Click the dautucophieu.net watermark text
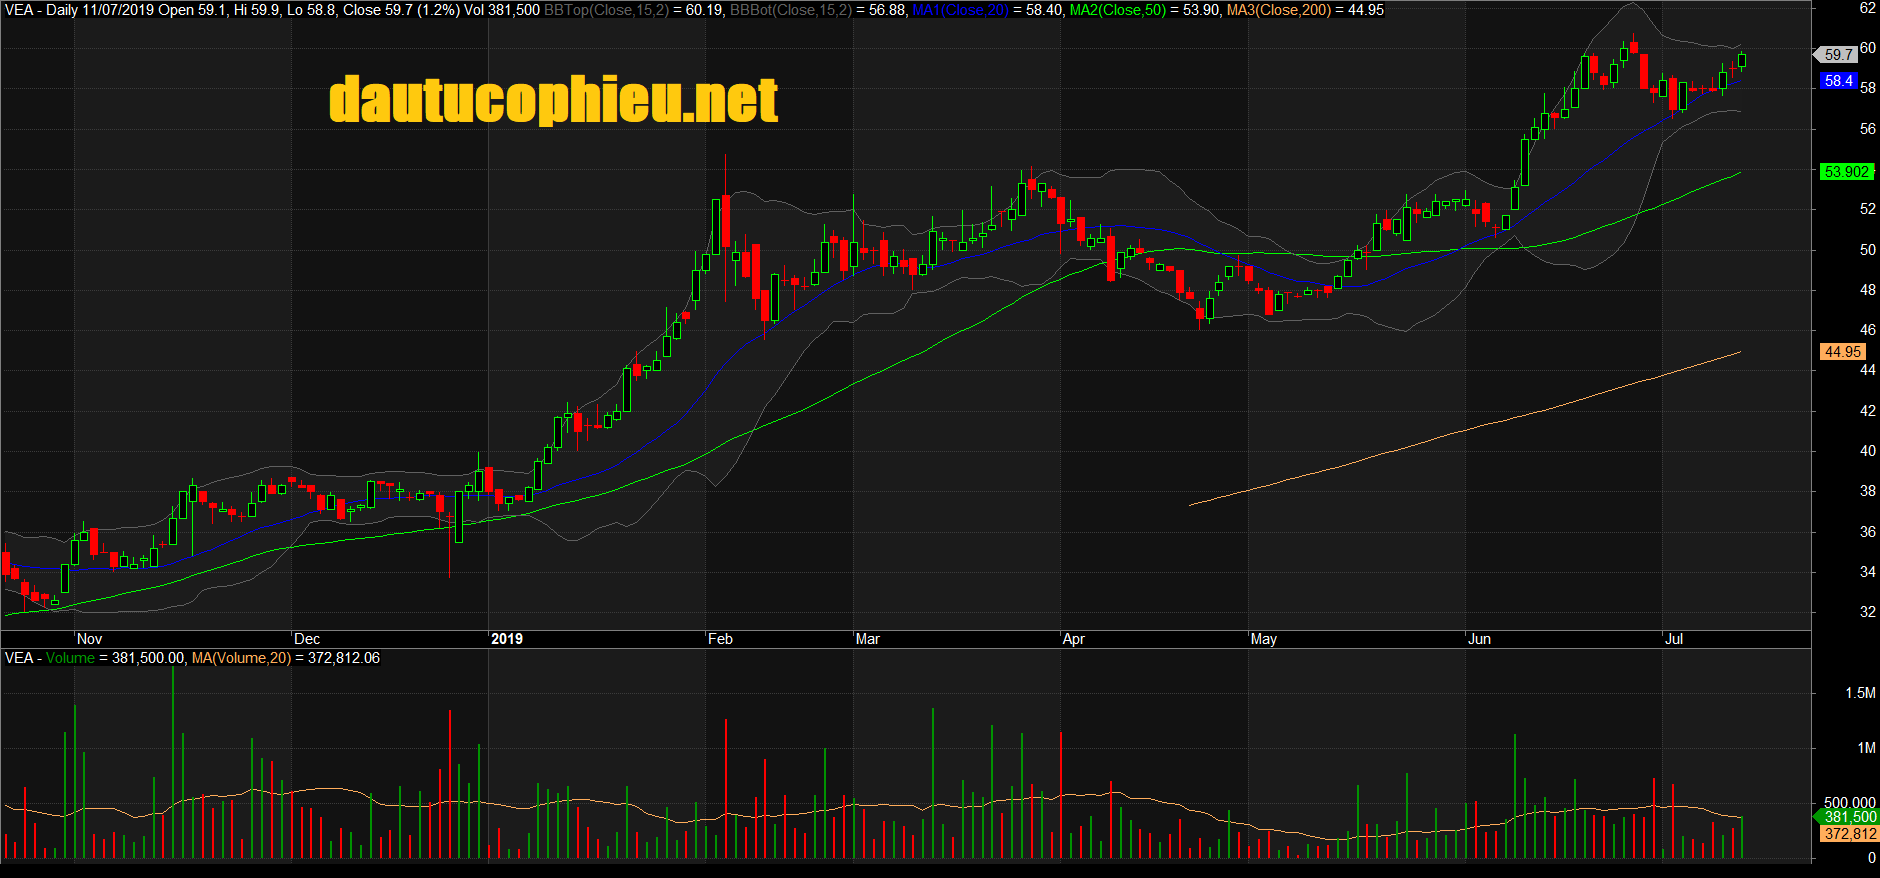1880x878 pixels. [553, 100]
